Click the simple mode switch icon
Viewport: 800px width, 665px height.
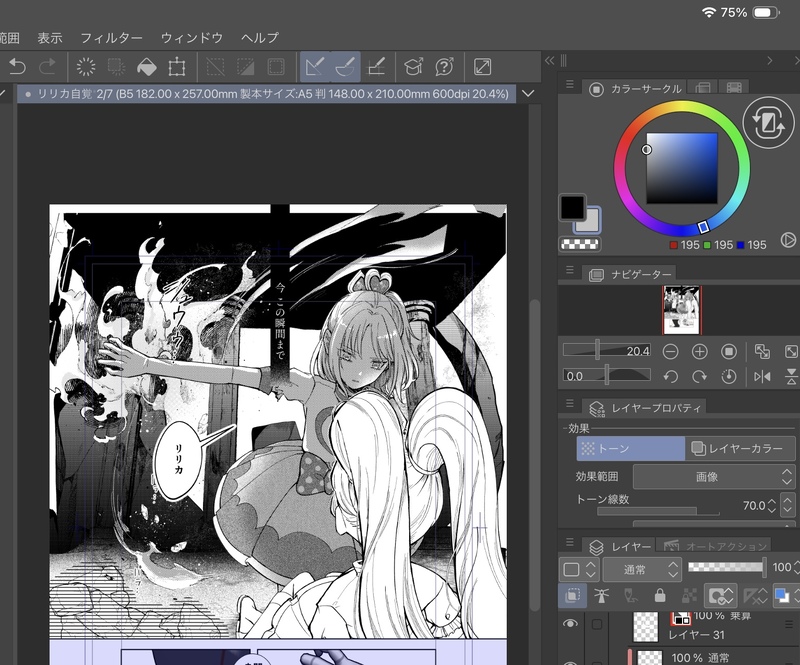482,67
